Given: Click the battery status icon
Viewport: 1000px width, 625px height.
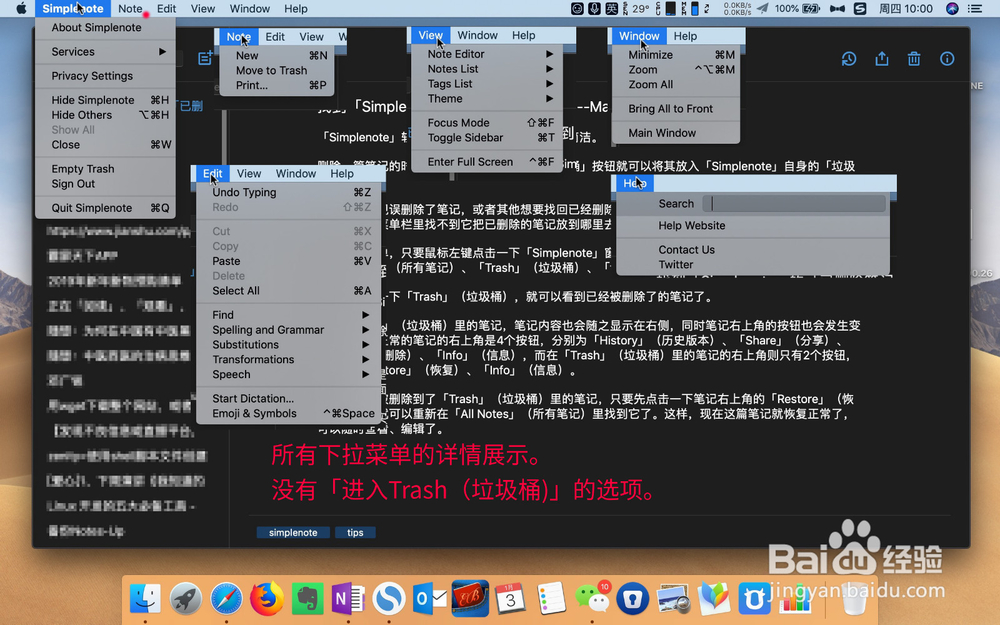Looking at the screenshot, I should [x=811, y=8].
